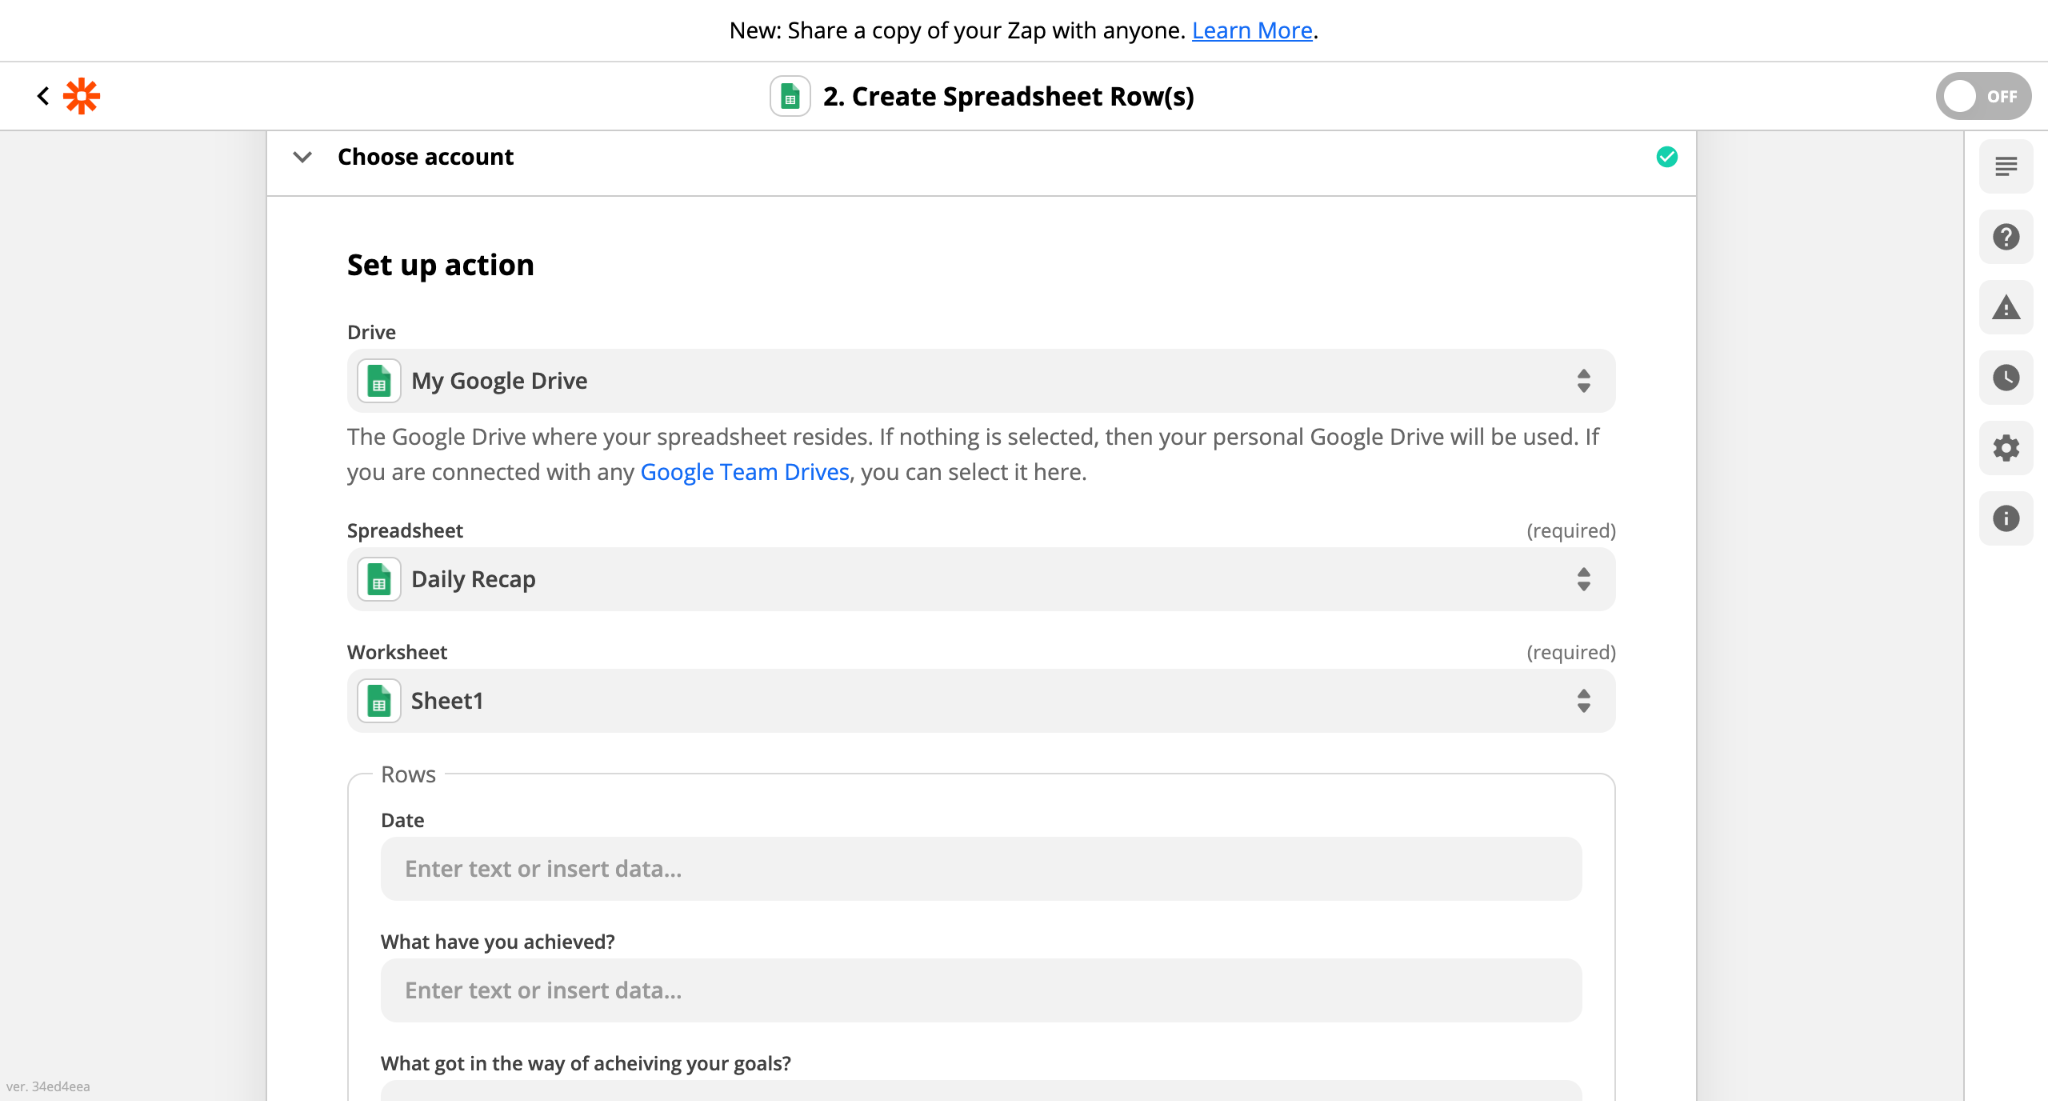Go back using the left arrow
This screenshot has height=1101, width=2048.
point(43,96)
